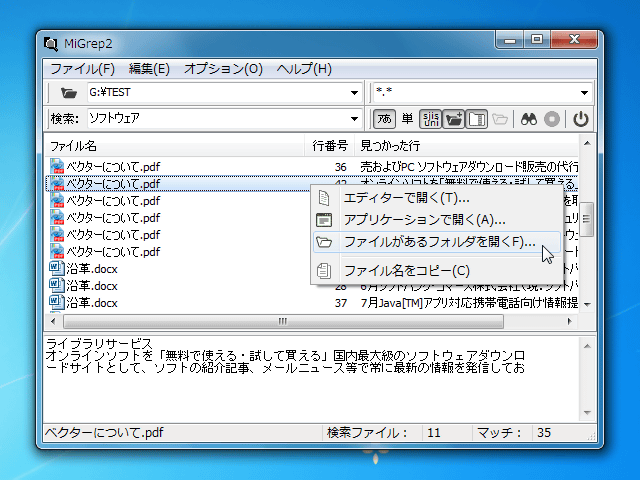Viewport: 640px width, 480px height.
Task: Click the results list vertical scroll down arrow
Action: (x=587, y=304)
